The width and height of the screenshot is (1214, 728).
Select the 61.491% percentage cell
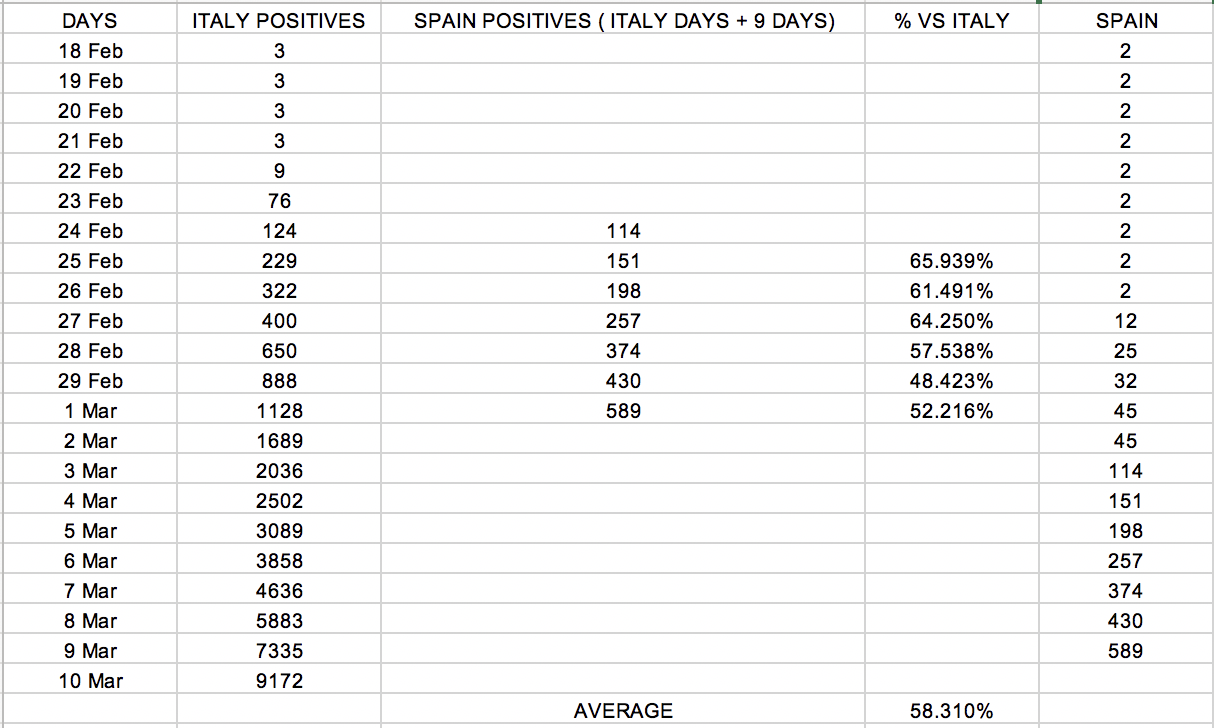[x=951, y=291]
